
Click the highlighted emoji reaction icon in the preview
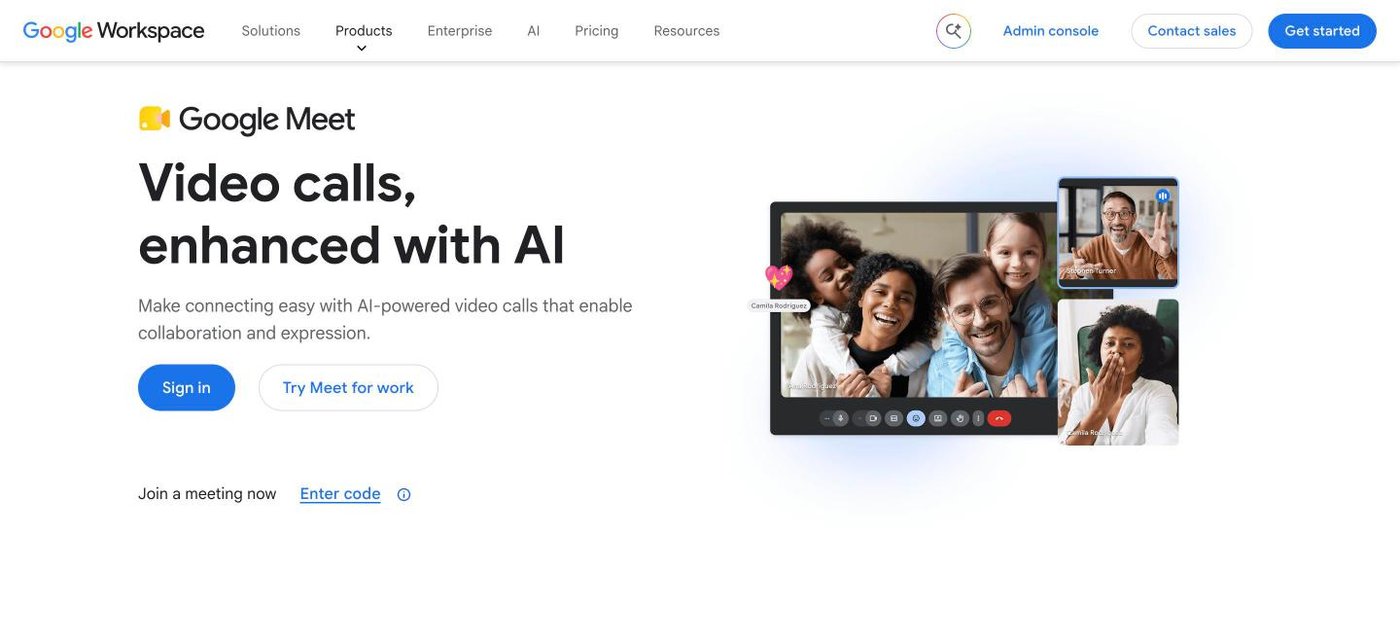click(x=916, y=418)
